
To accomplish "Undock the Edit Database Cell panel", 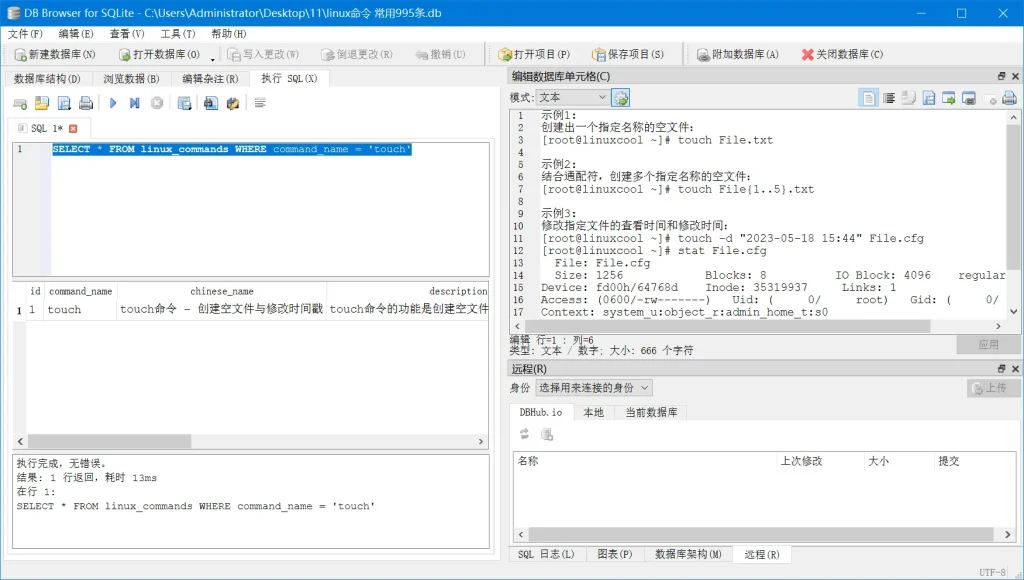I will pos(1002,76).
